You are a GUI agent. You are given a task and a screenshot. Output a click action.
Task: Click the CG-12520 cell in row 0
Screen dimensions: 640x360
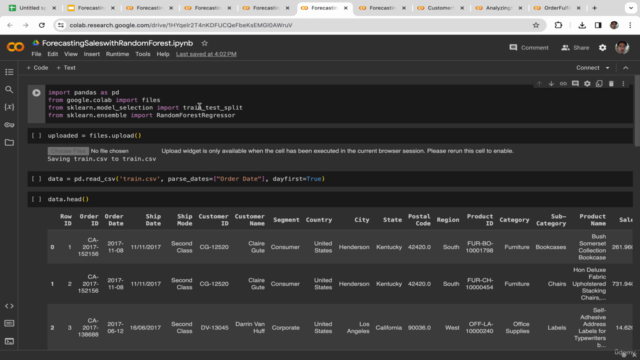(x=214, y=247)
